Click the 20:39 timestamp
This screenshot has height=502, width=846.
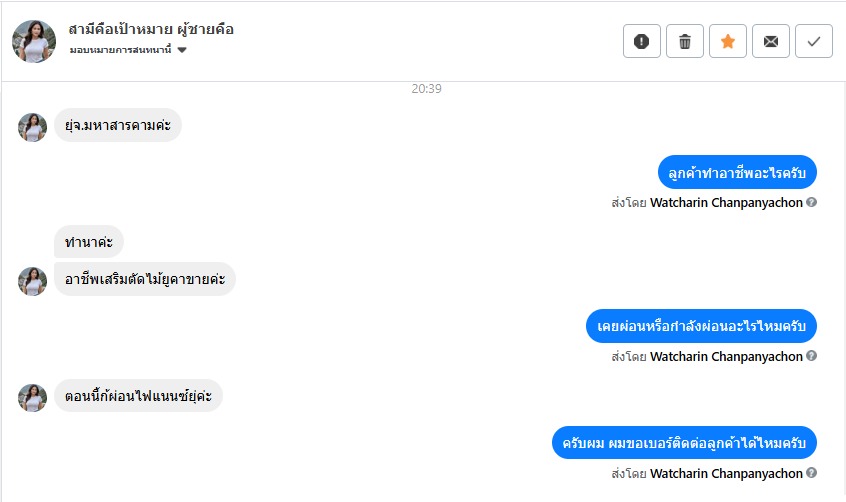coord(426,89)
